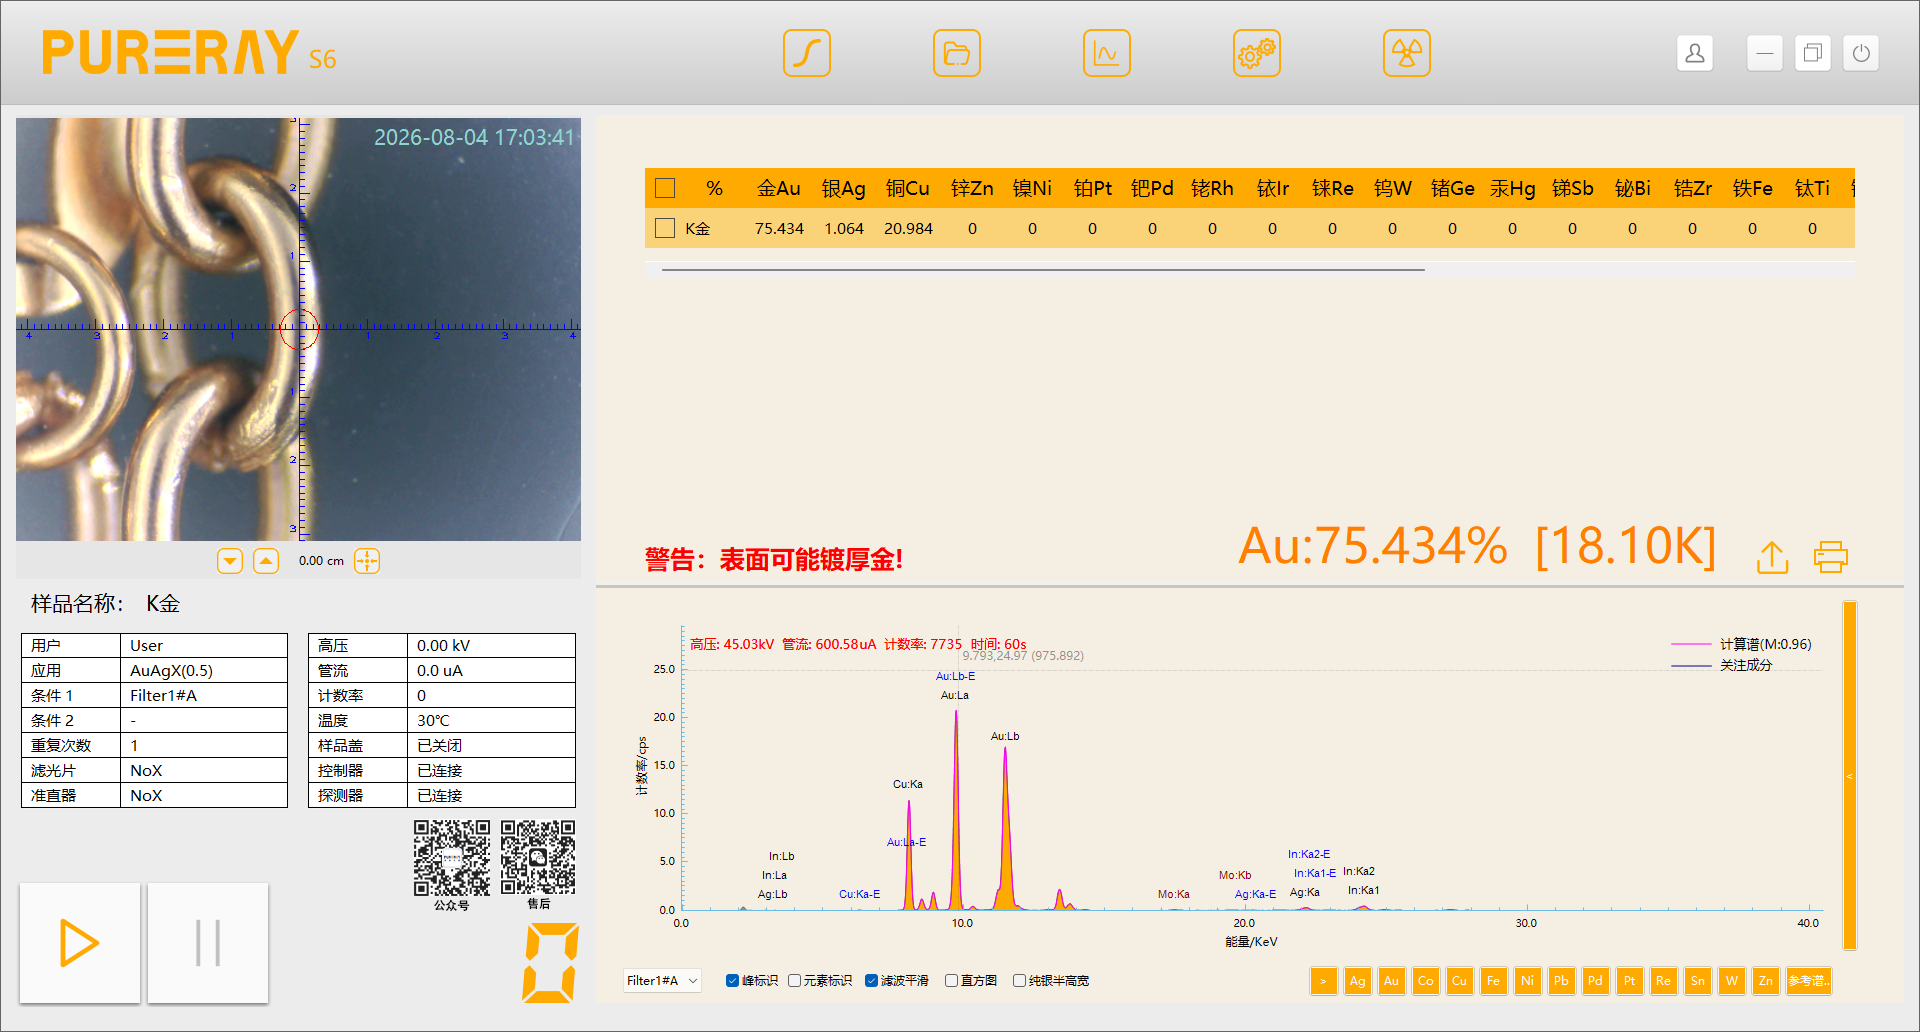
Task: Click the 温度 value 30℃
Action: 491,720
